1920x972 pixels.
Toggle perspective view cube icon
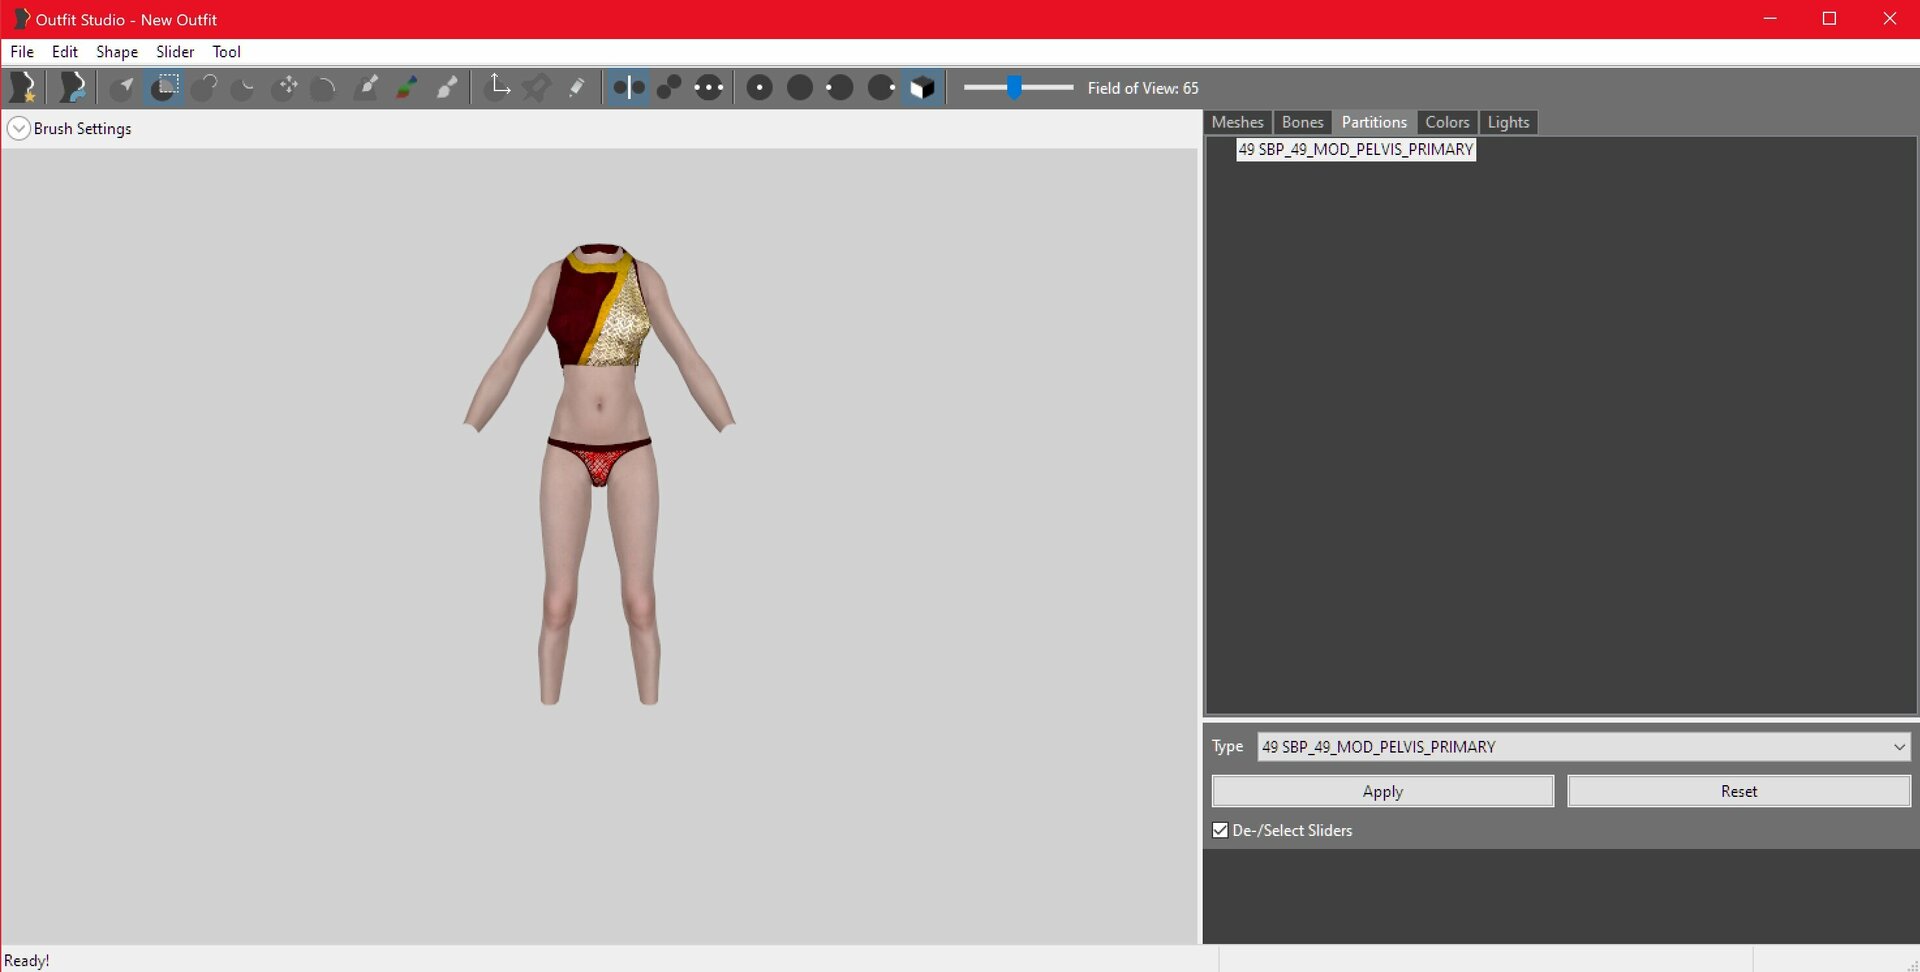tap(922, 88)
